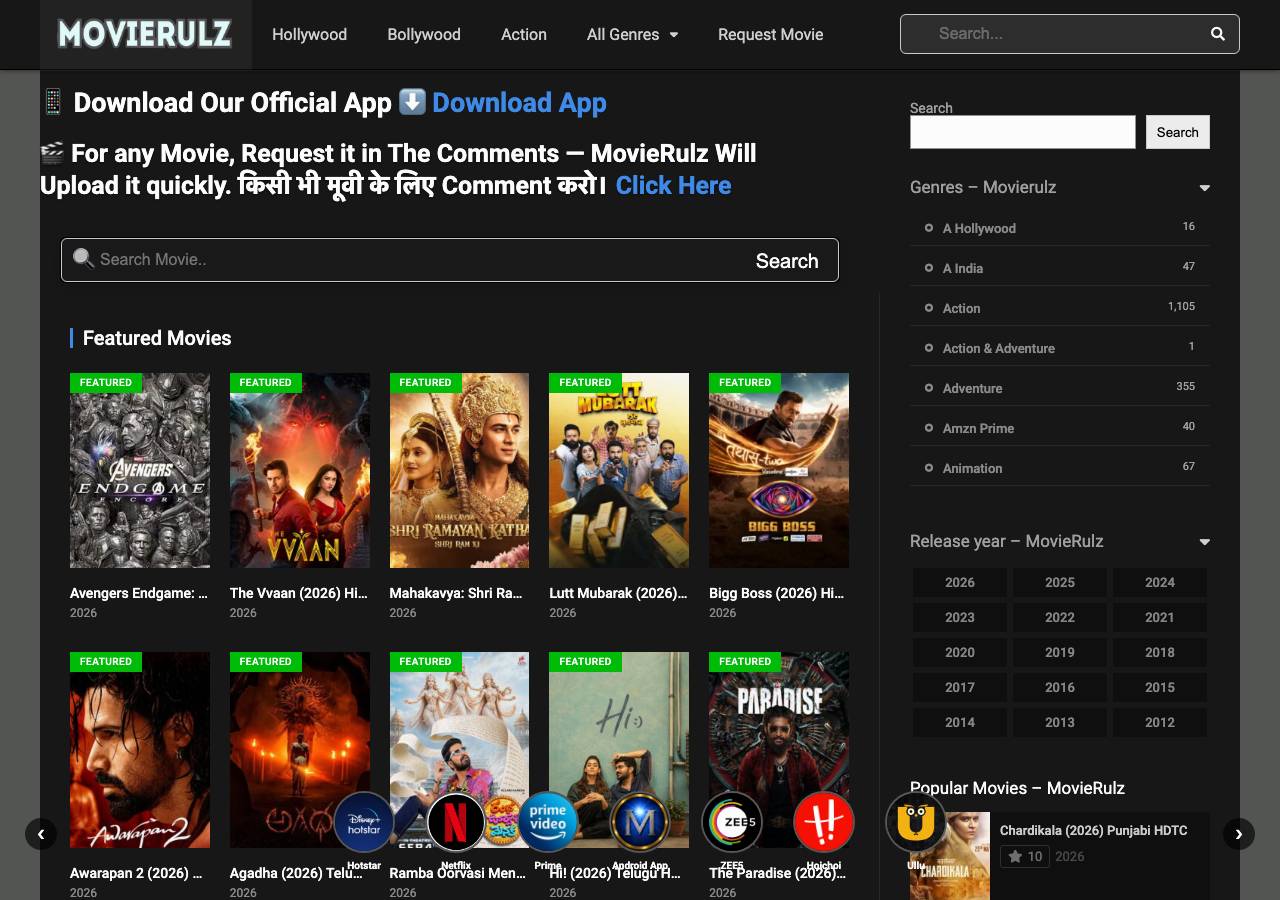Filter by release year 2014
The width and height of the screenshot is (1280, 900).
(x=960, y=722)
